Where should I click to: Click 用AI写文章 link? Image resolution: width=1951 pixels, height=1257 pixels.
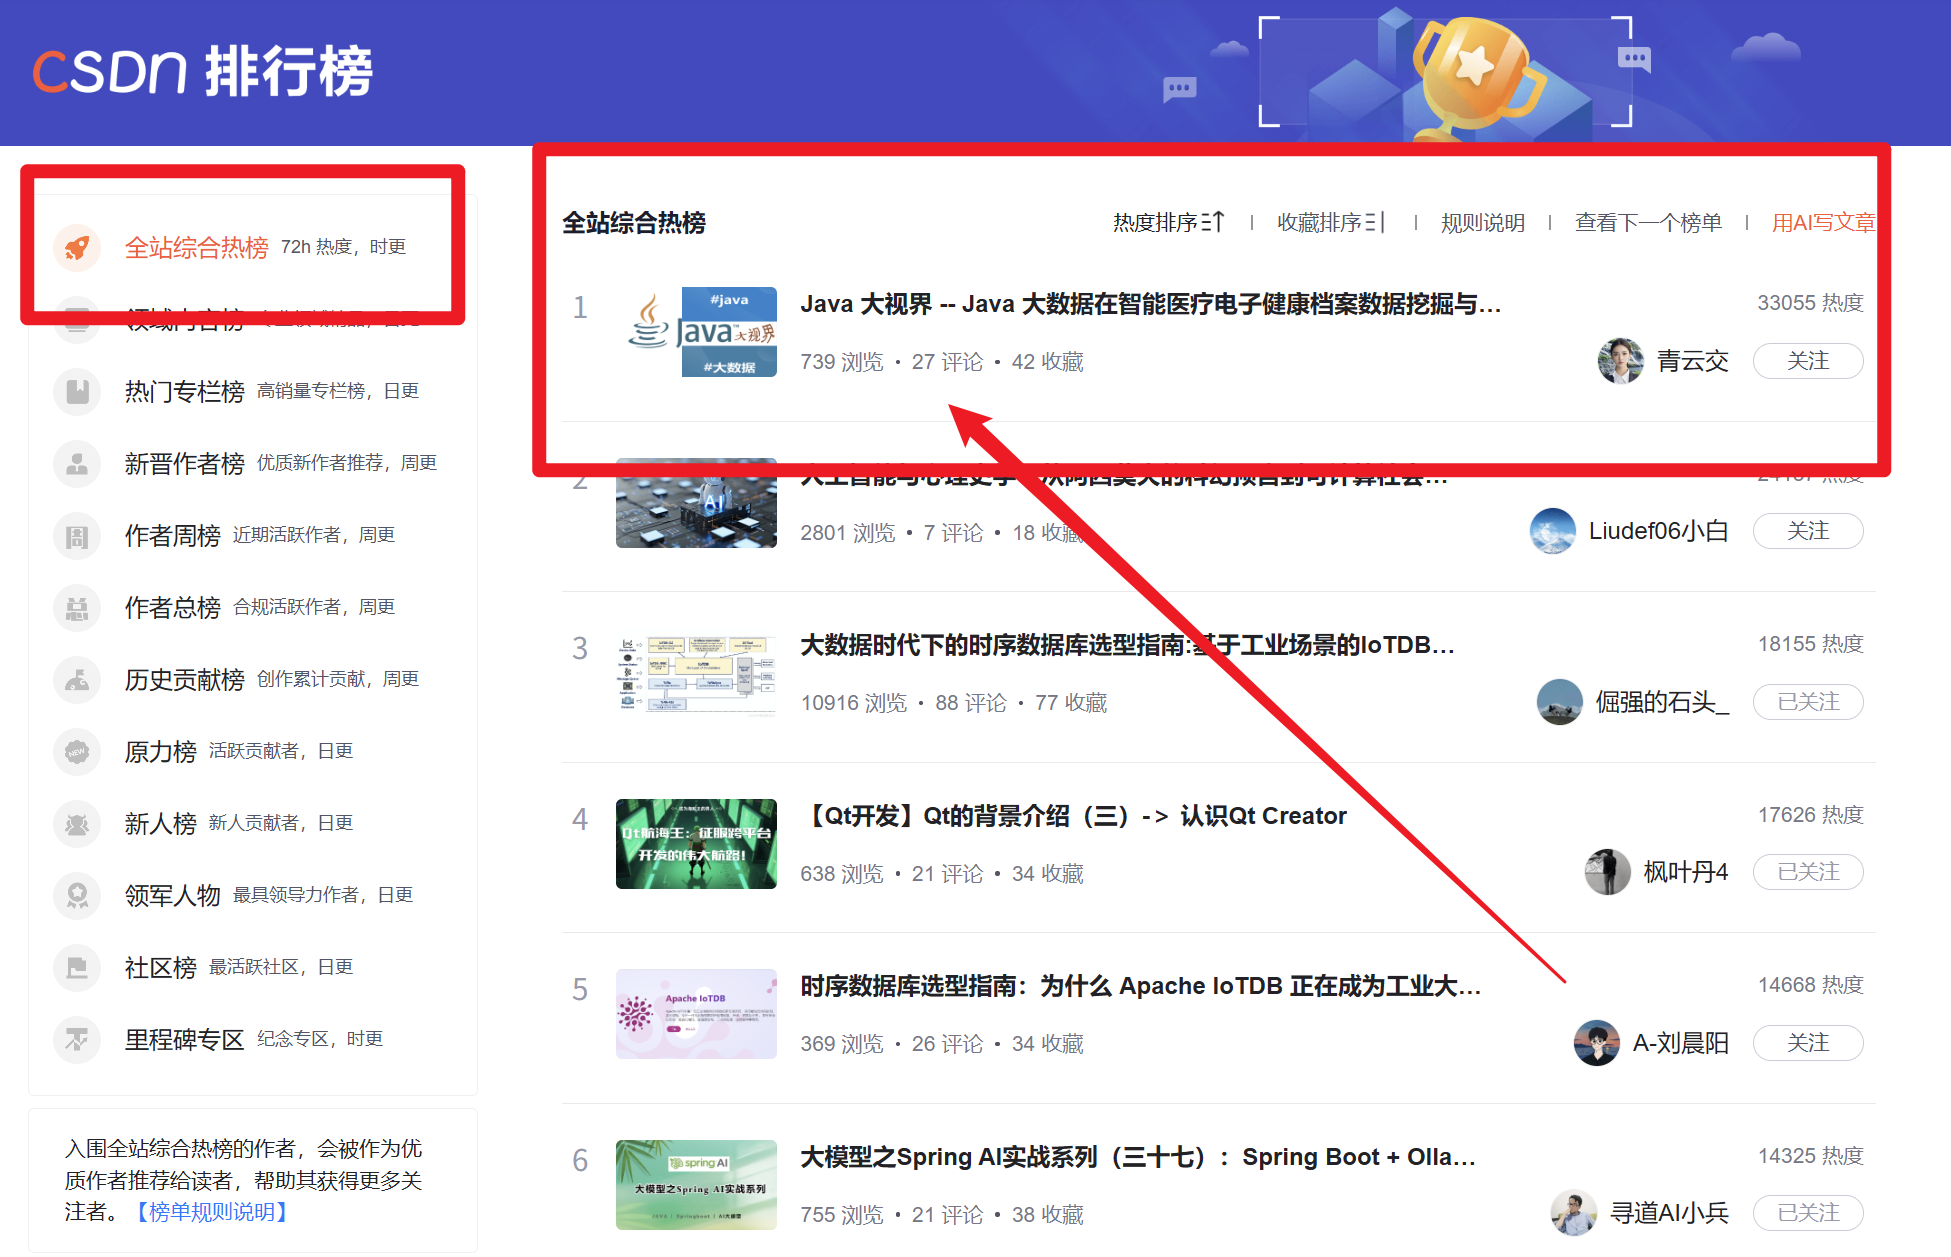click(1823, 222)
